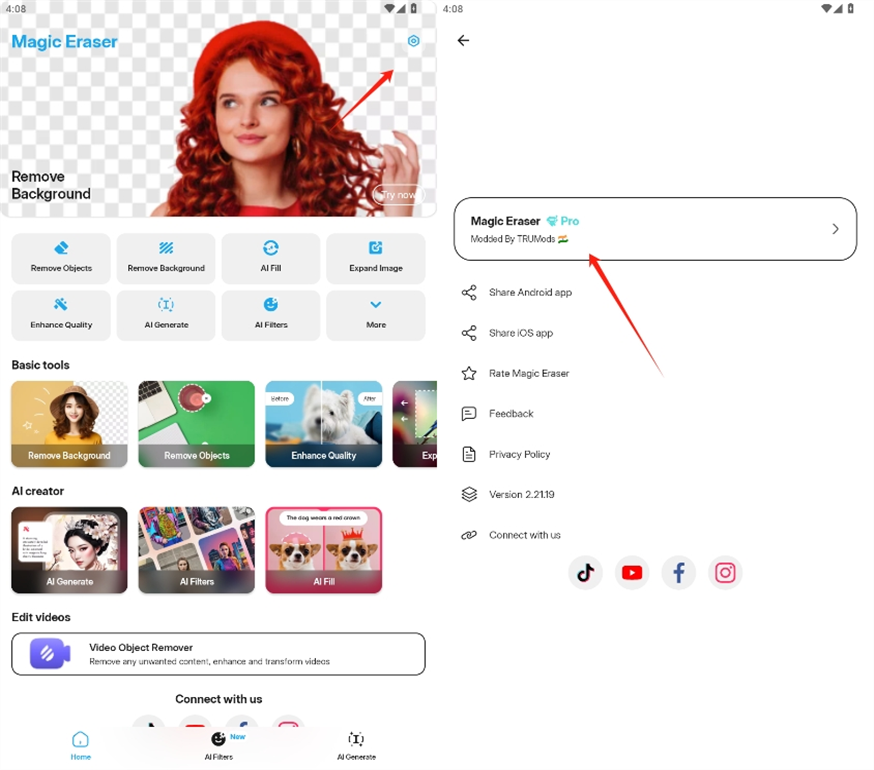Open the AI Generate tool button
Image resolution: width=874 pixels, height=770 pixels.
166,315
